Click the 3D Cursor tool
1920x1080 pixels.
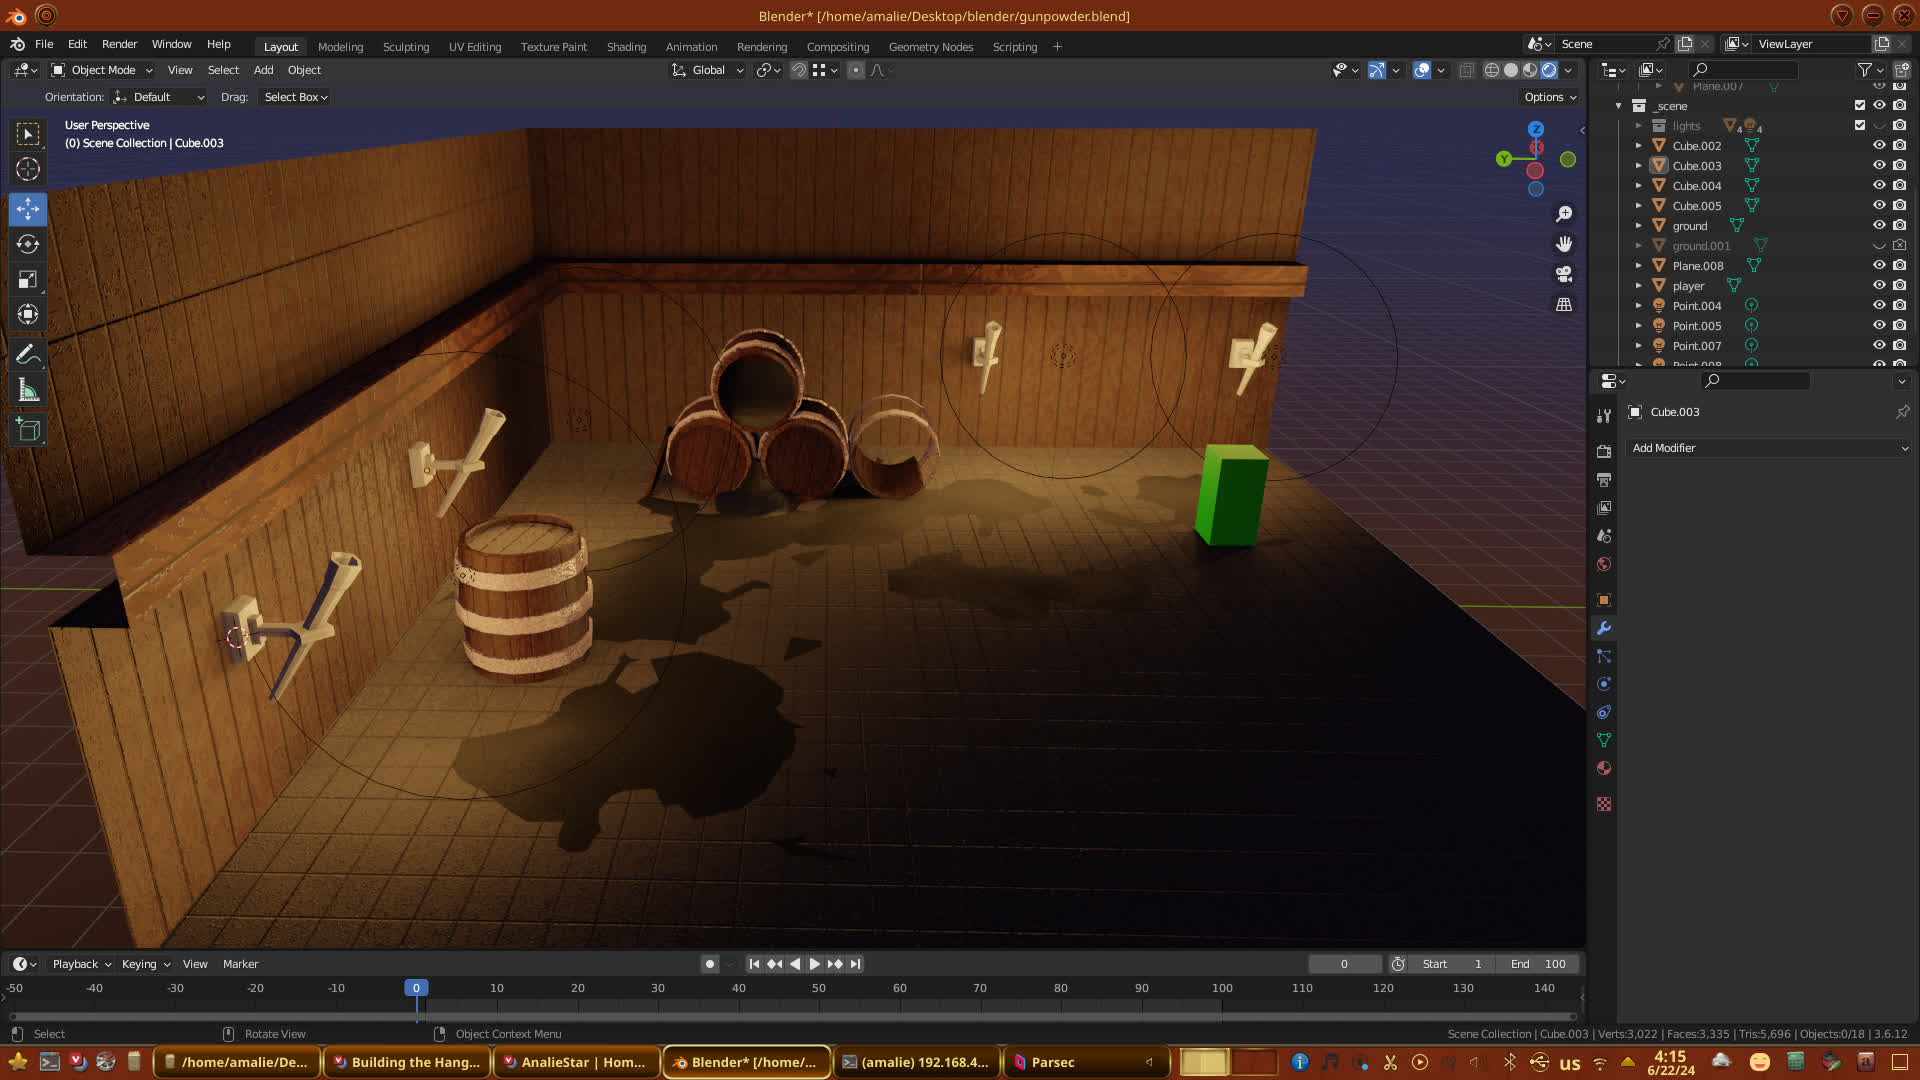pyautogui.click(x=28, y=169)
